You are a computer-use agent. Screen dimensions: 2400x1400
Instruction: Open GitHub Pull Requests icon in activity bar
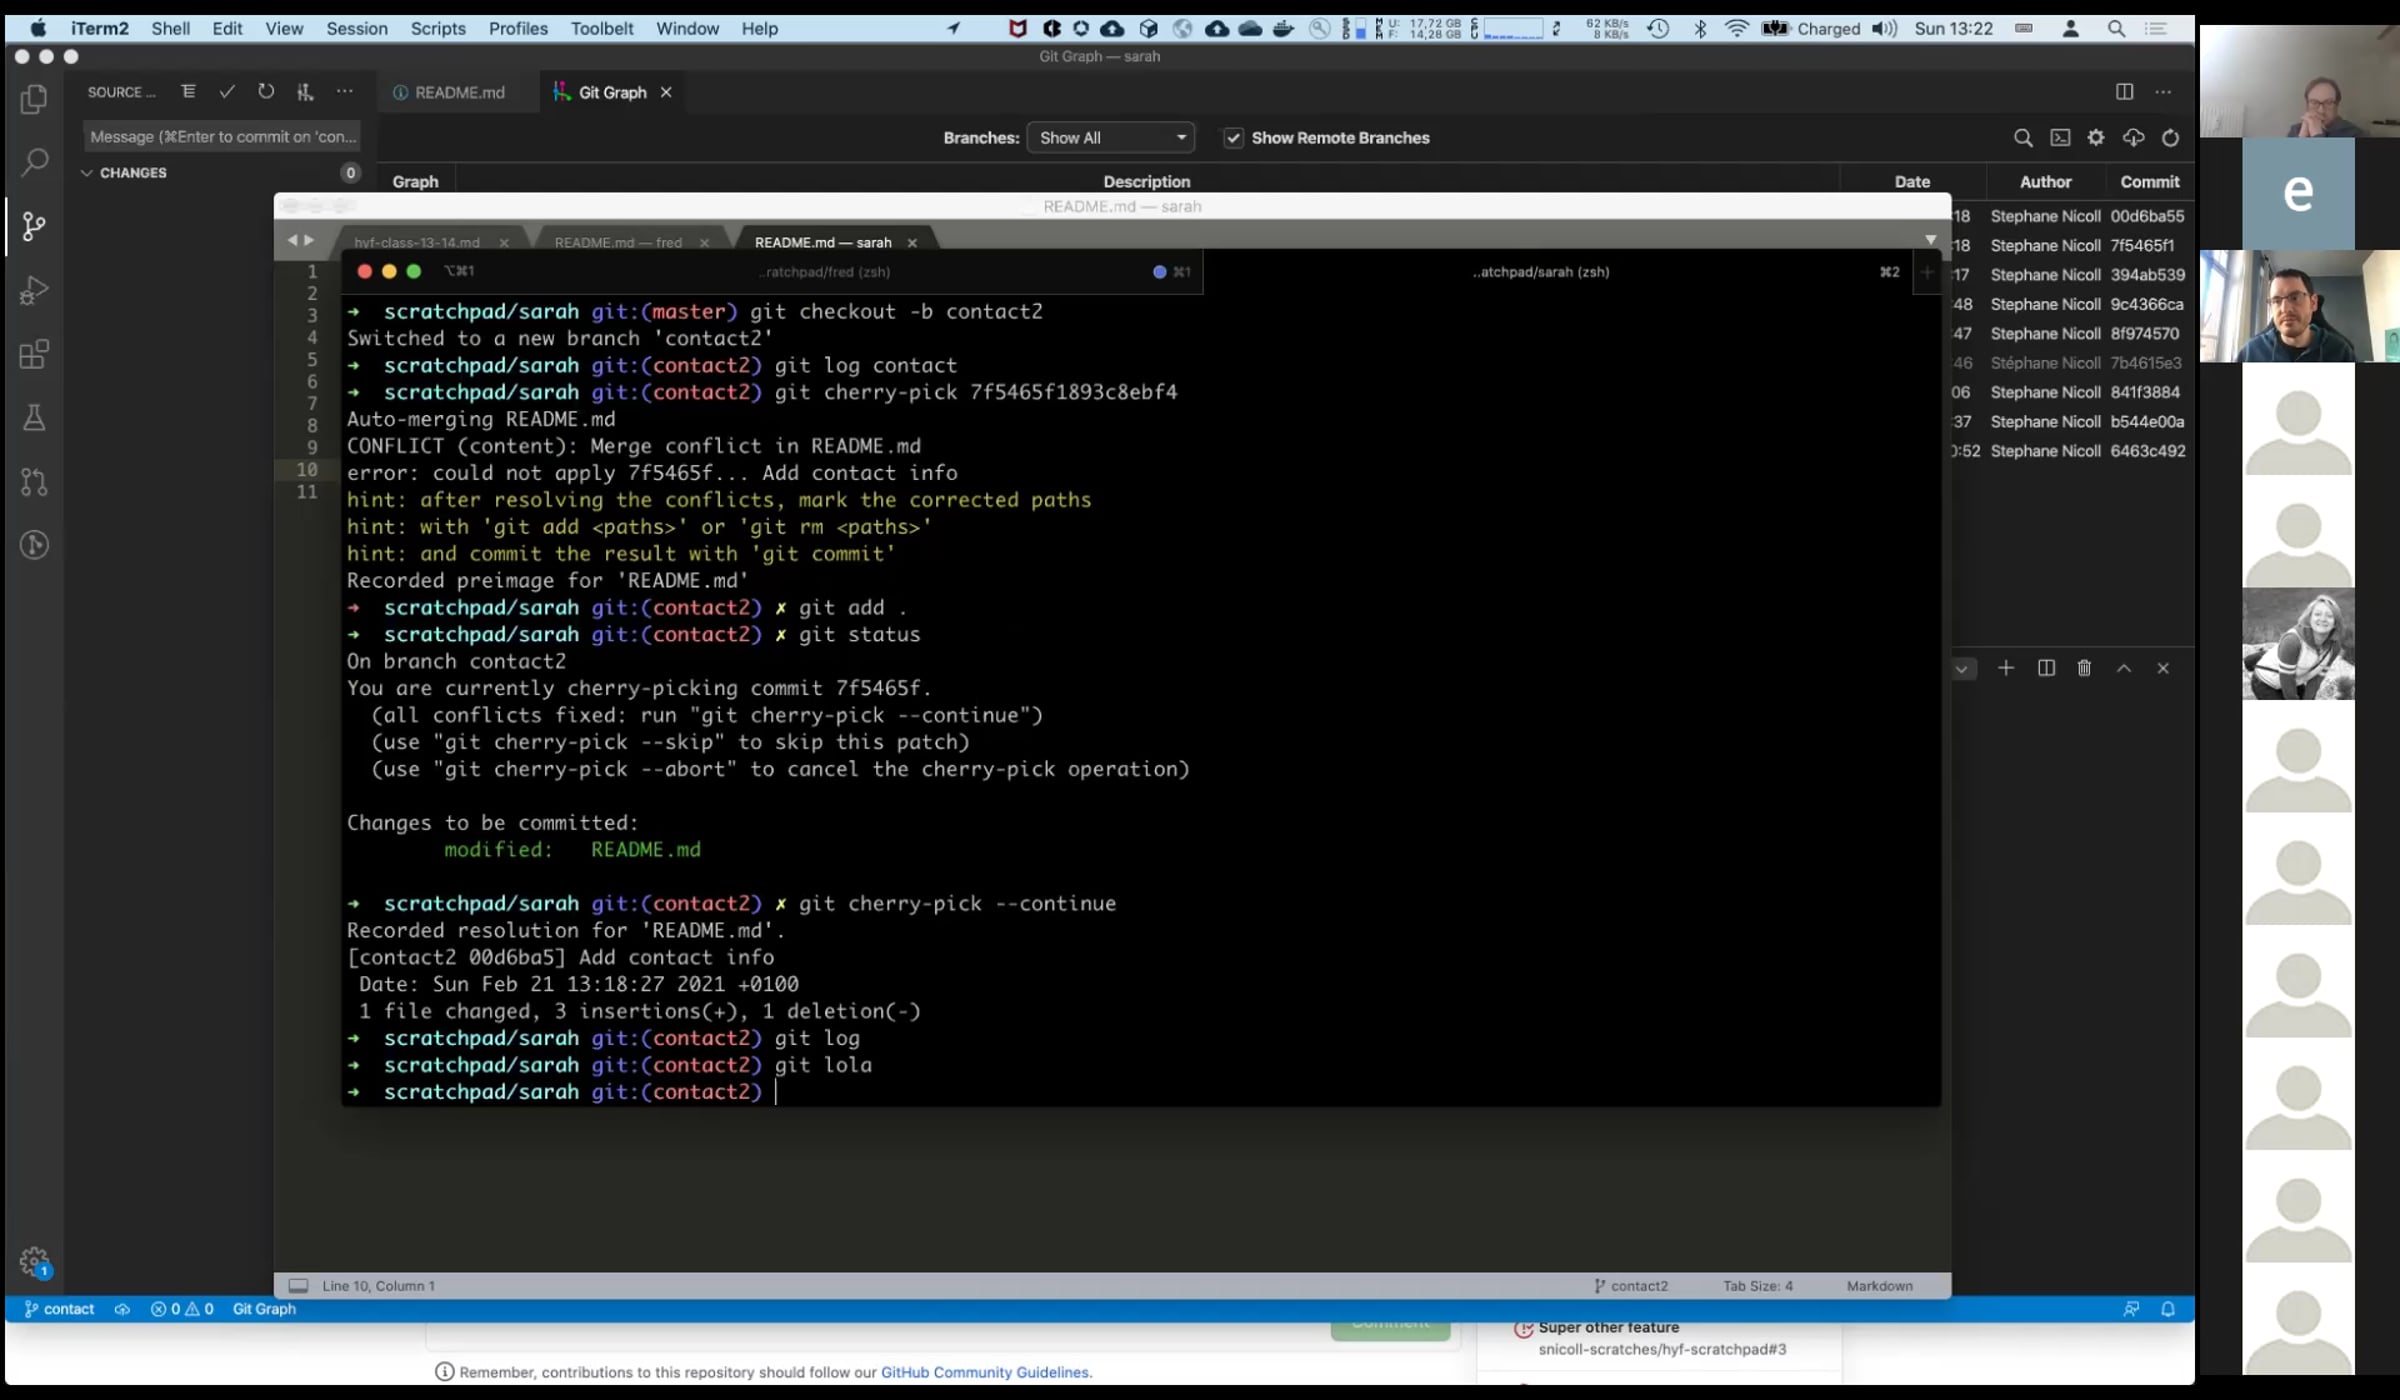[34, 482]
